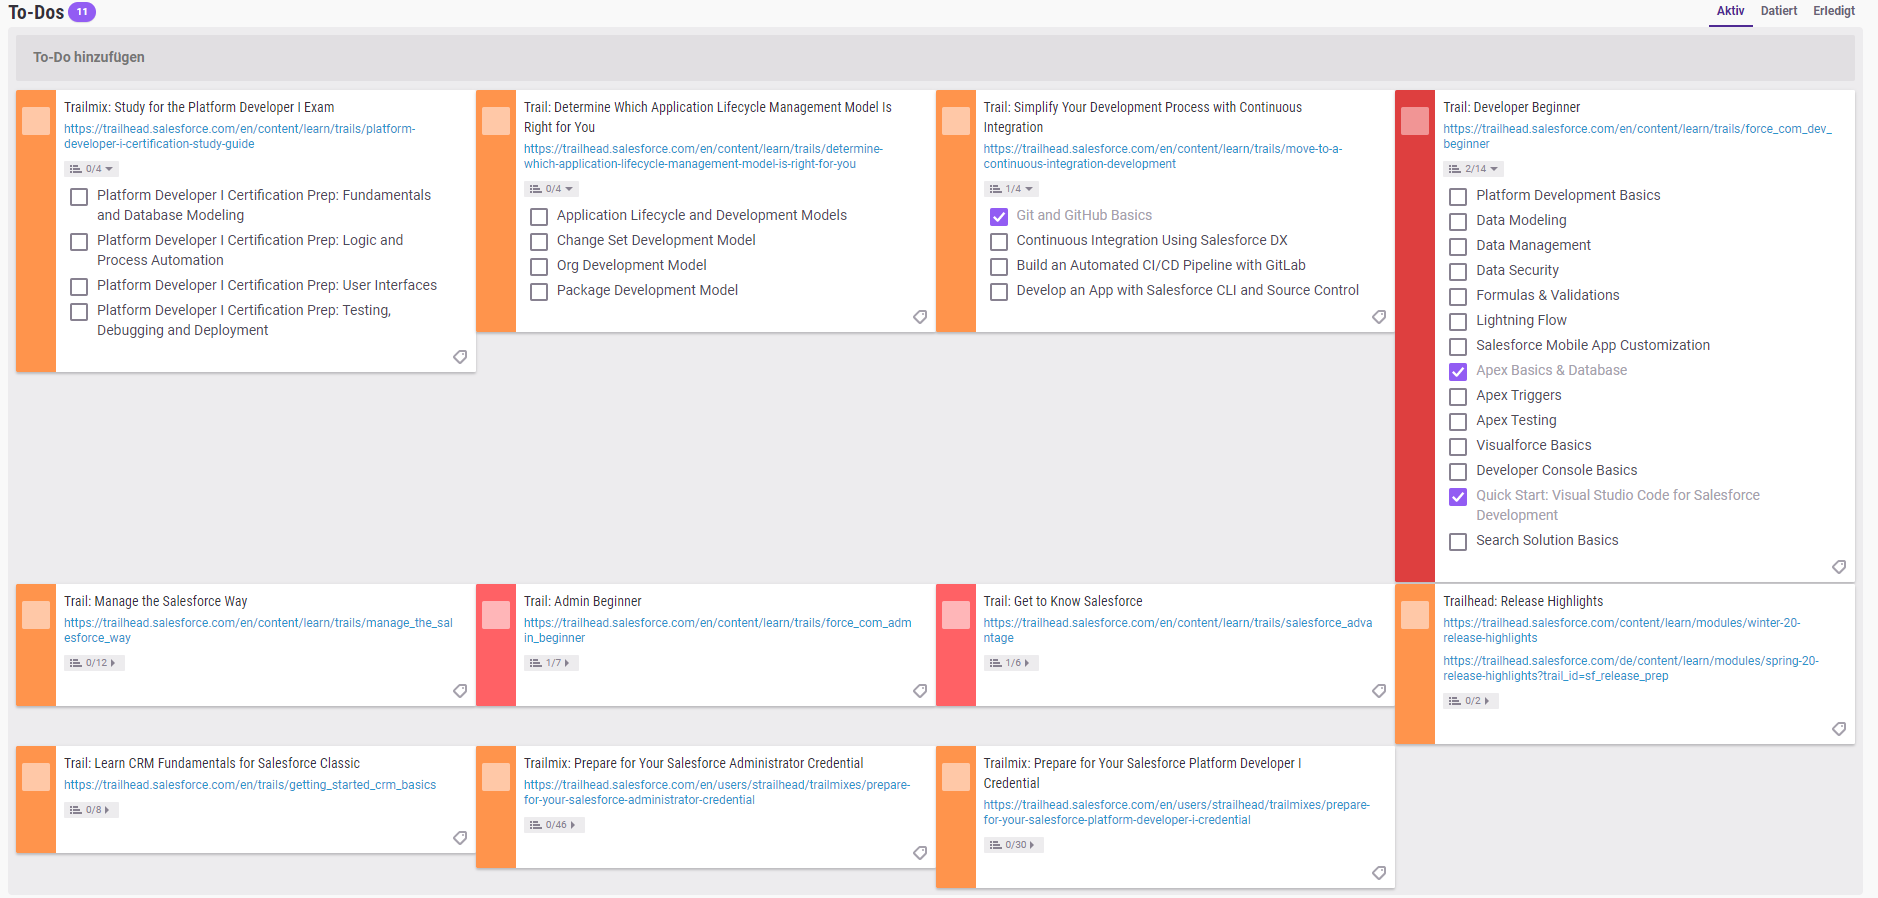Check Org Development Model item

click(539, 267)
